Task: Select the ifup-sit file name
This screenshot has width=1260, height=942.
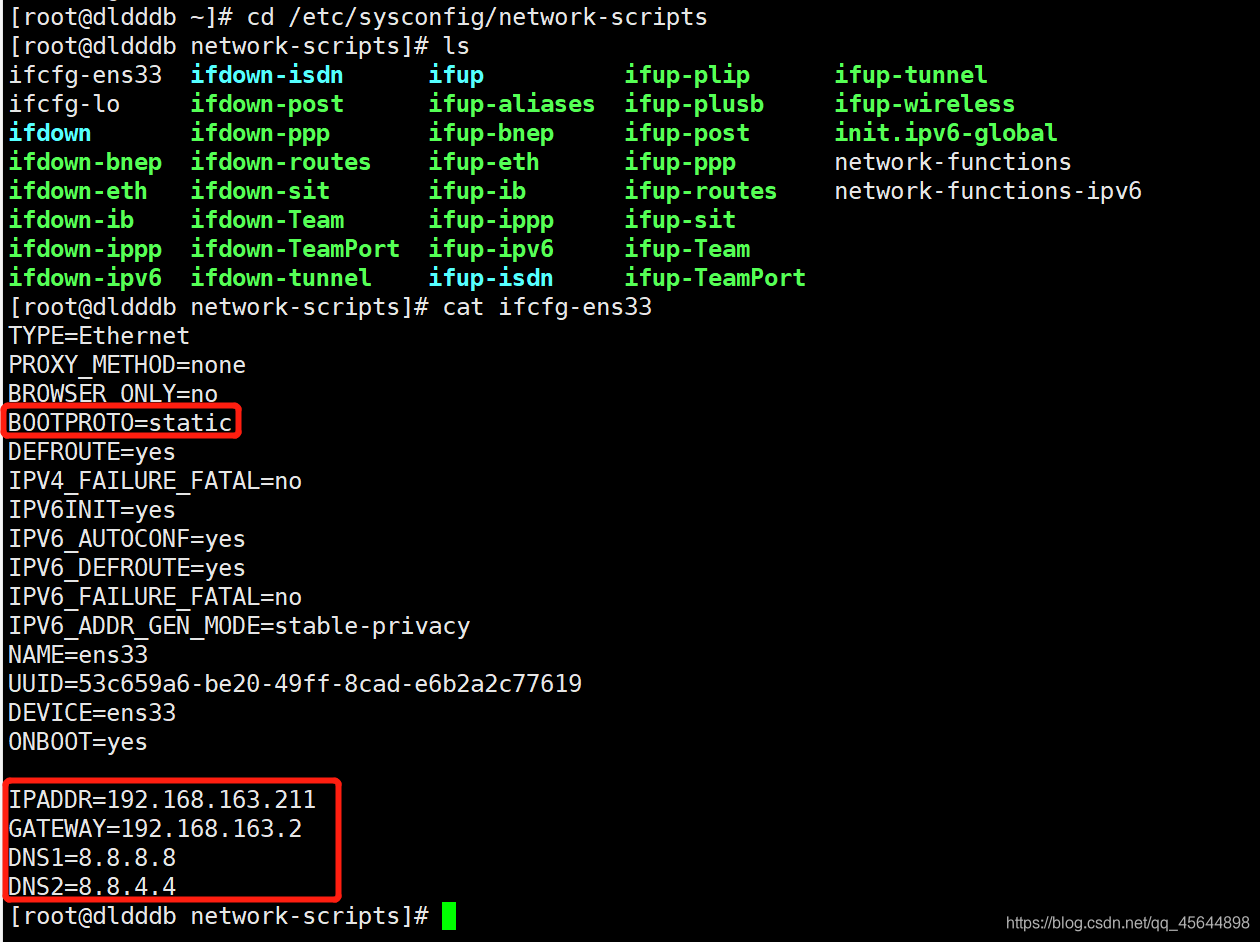Action: point(680,220)
